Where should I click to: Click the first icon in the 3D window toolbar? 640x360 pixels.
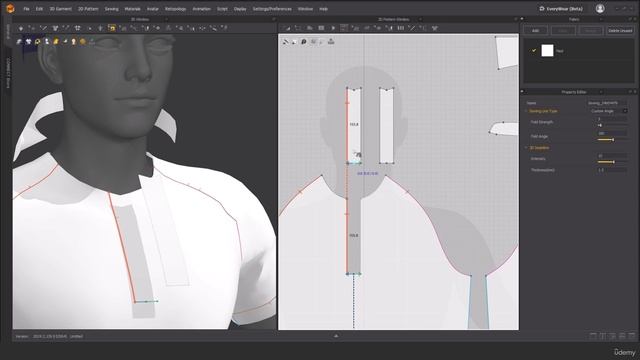pos(21,28)
